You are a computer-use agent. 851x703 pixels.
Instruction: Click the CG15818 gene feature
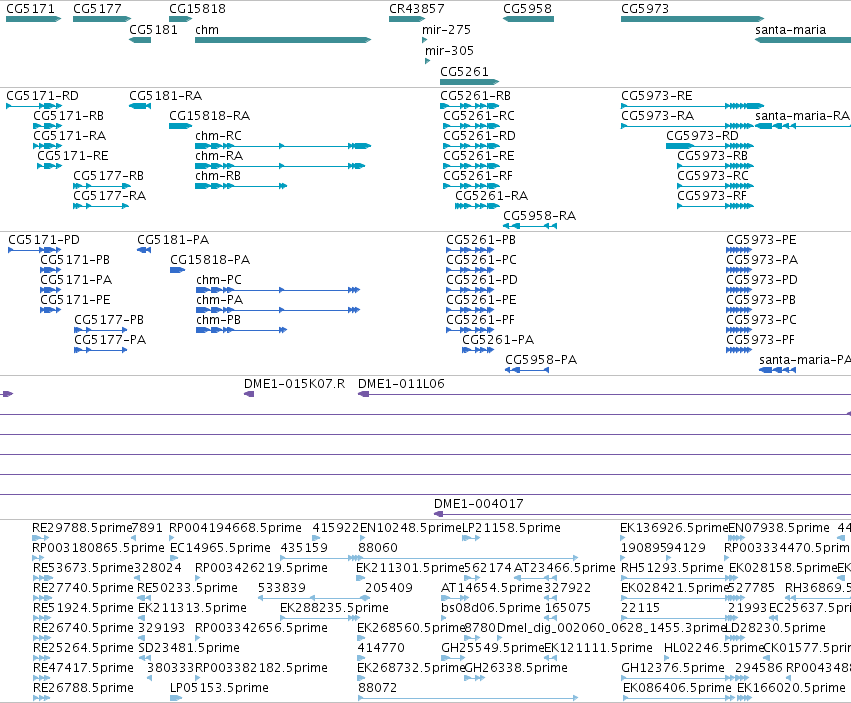tap(180, 19)
